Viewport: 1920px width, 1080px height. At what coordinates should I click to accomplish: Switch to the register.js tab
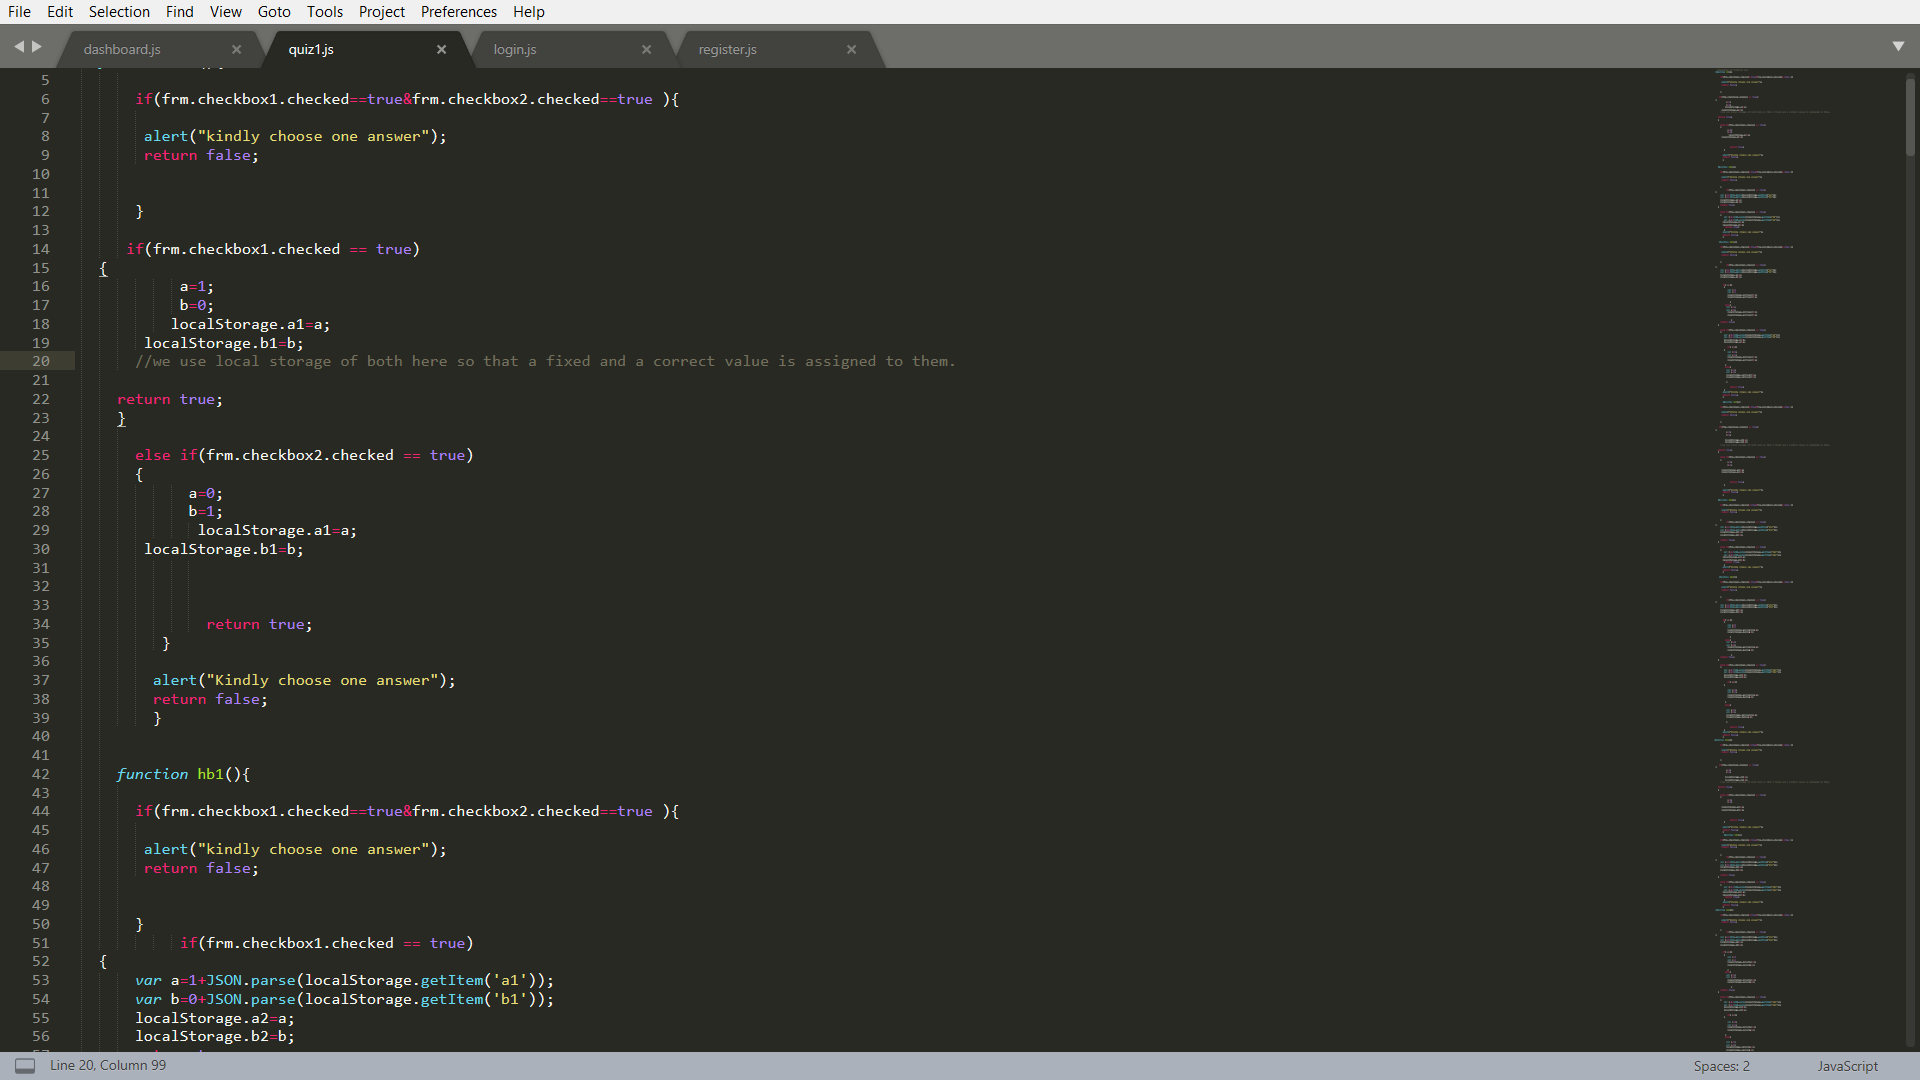727,50
